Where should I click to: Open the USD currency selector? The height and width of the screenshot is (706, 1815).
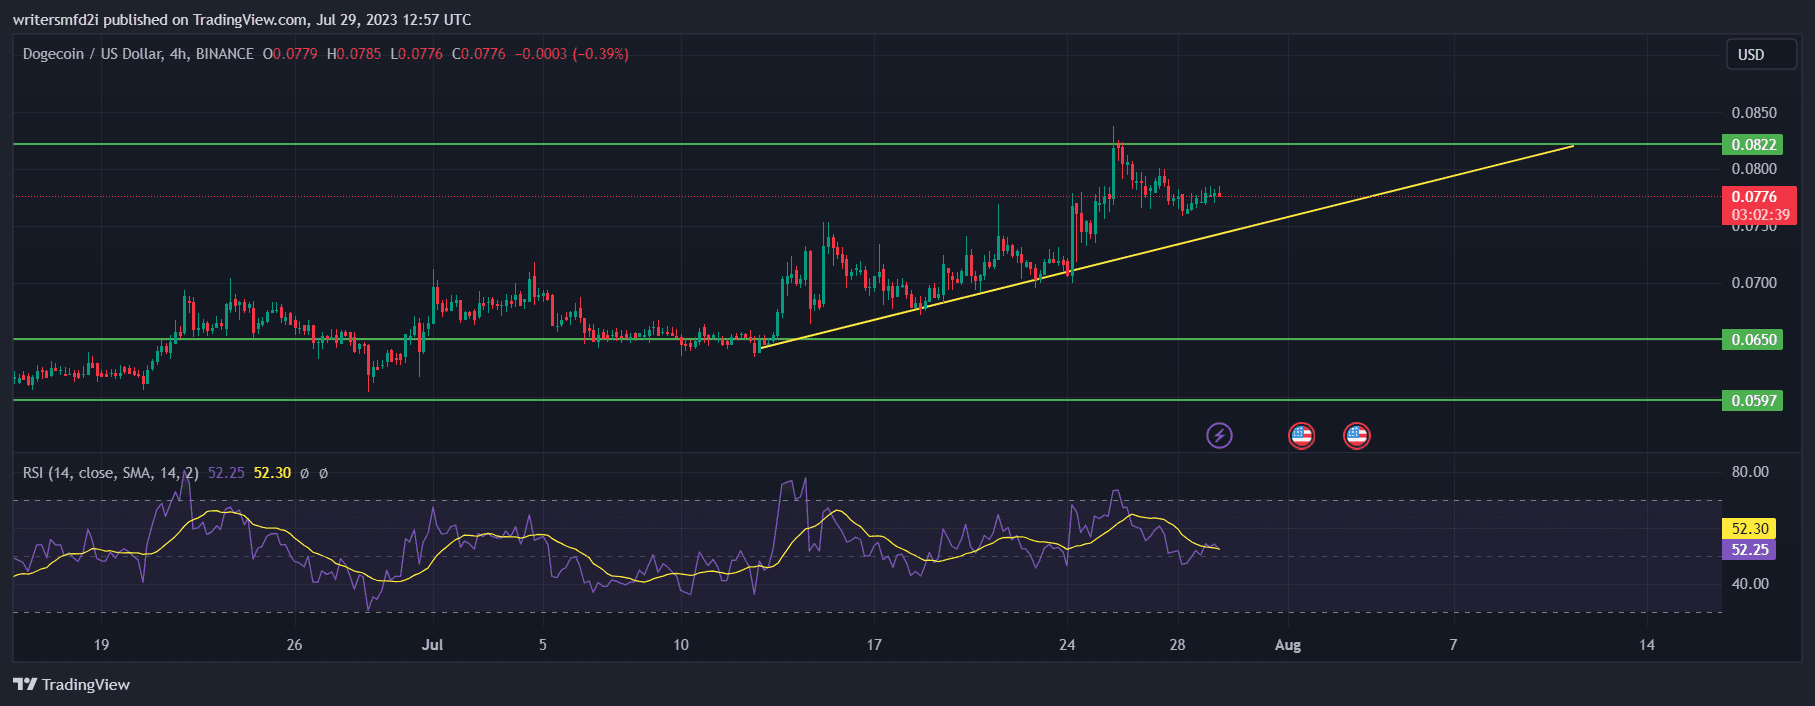coord(1760,54)
